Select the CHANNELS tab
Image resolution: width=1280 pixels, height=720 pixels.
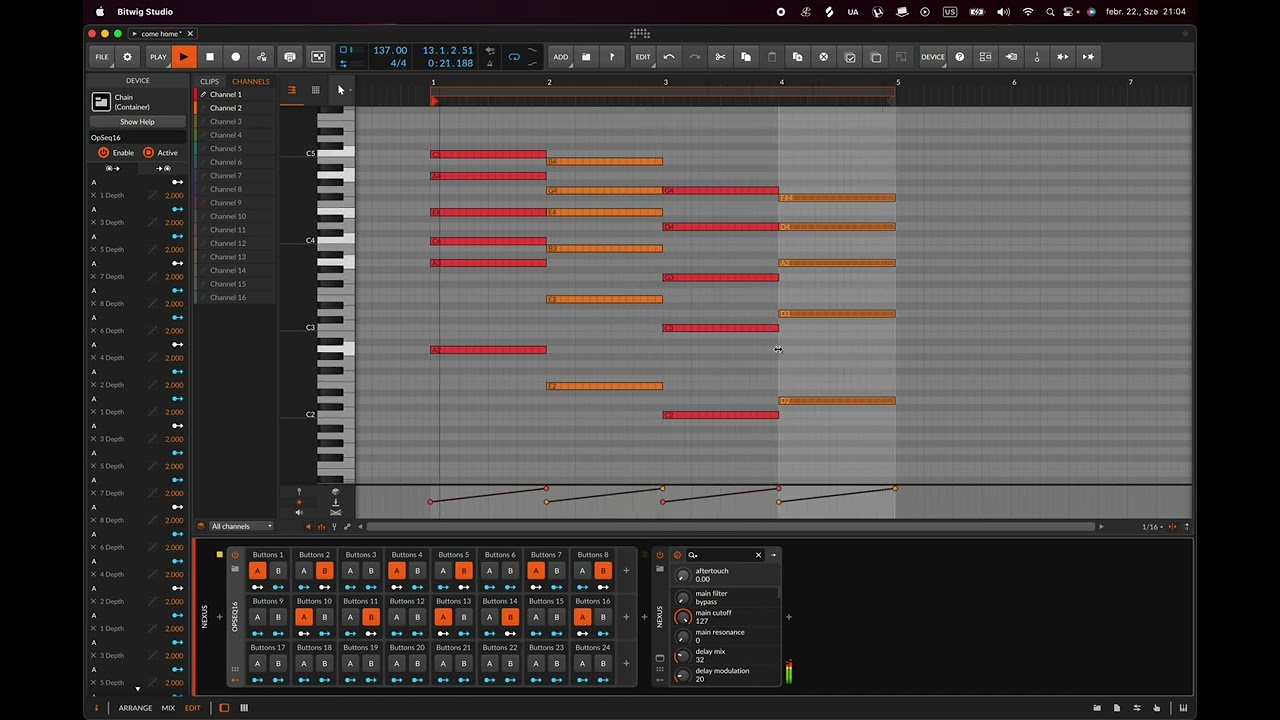[250, 81]
